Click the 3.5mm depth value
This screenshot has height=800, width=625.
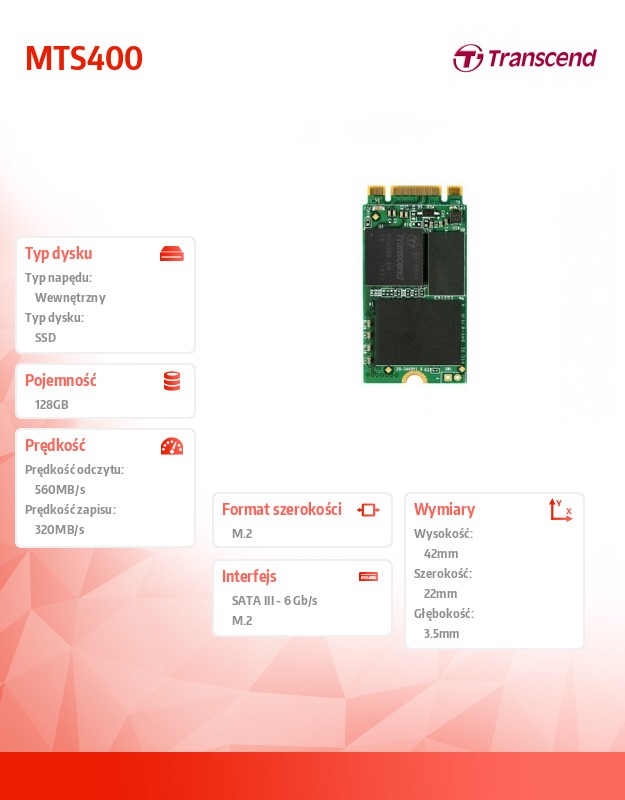[x=441, y=634]
